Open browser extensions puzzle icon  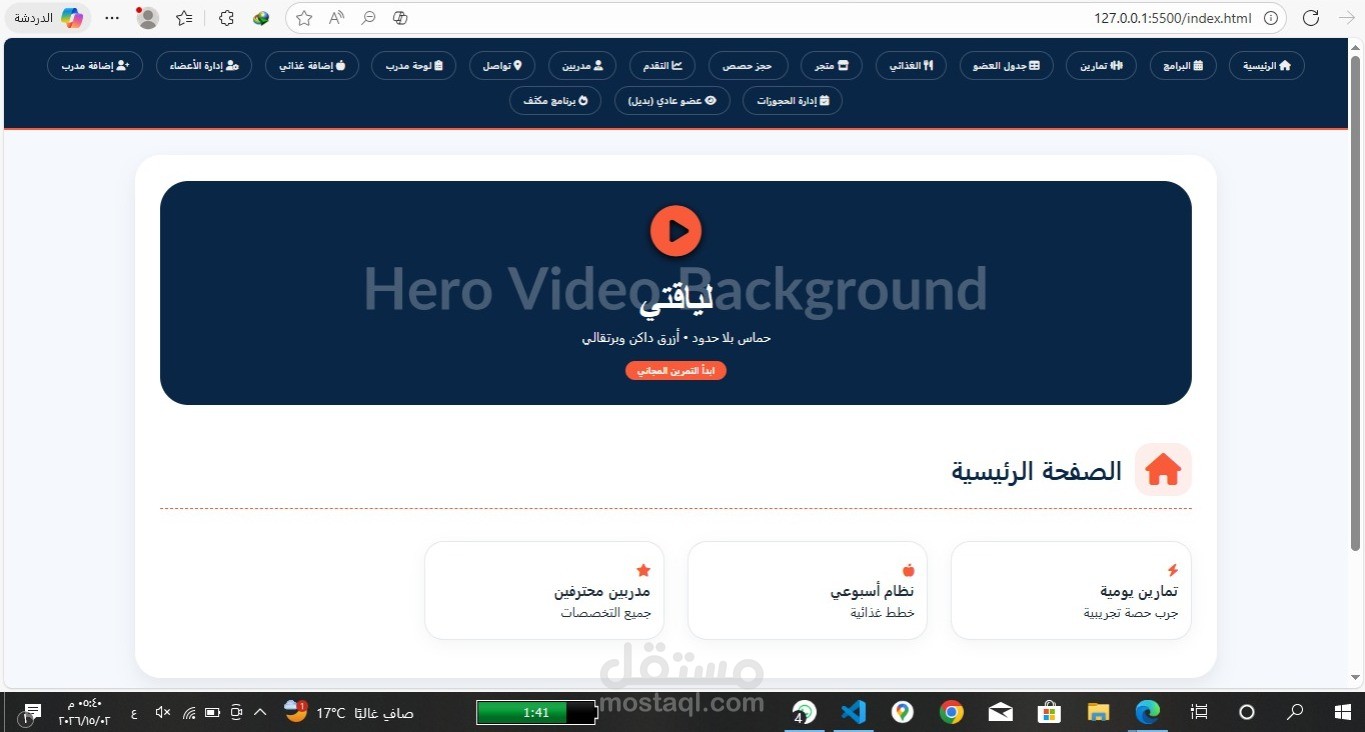[227, 18]
